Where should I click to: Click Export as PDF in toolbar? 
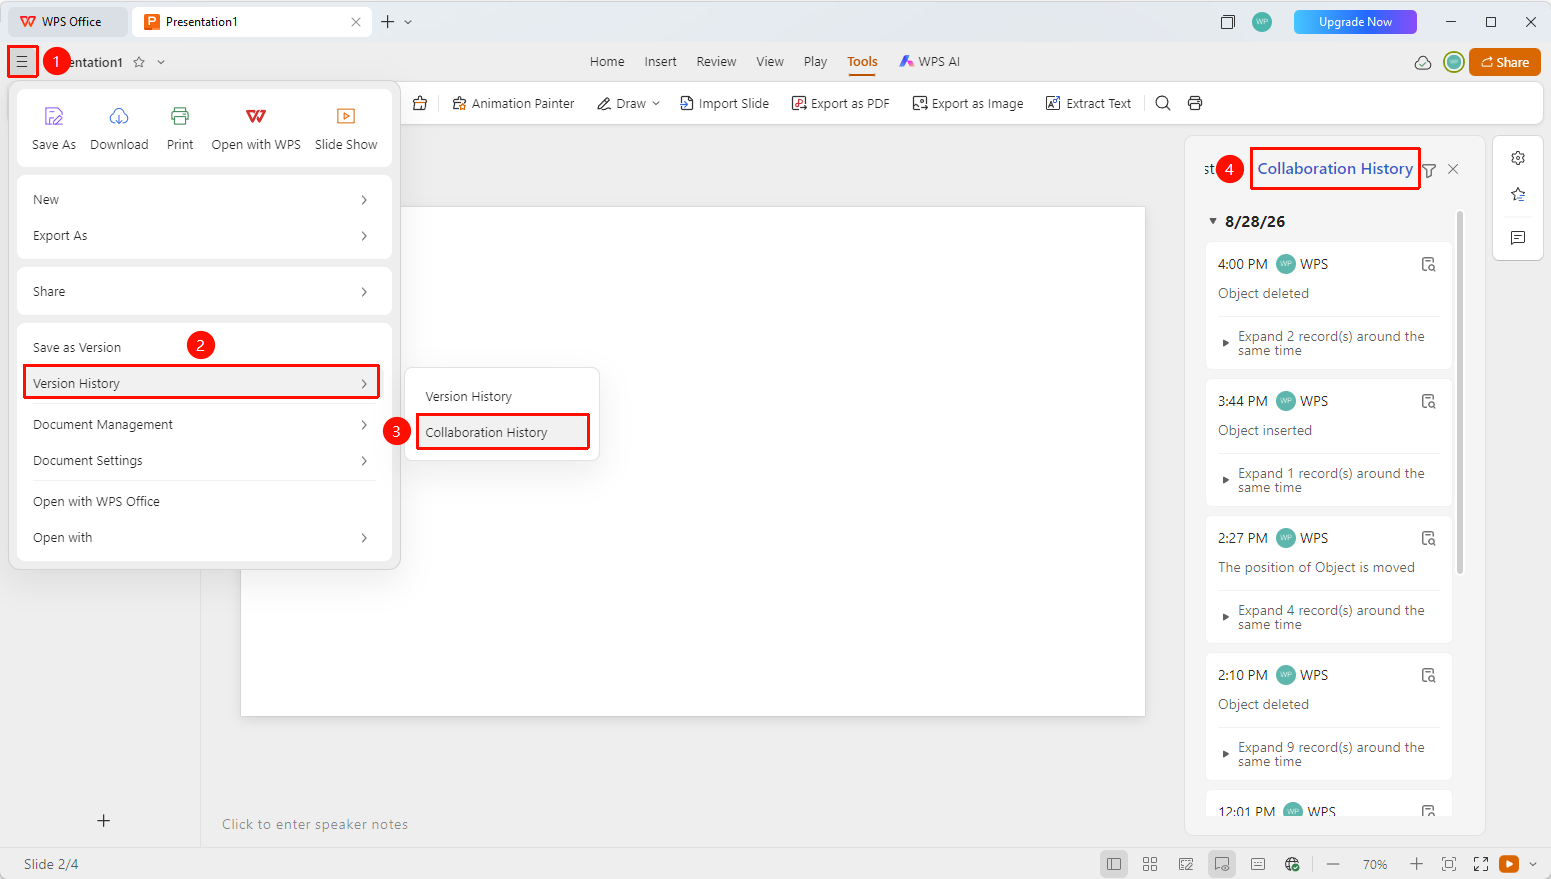click(x=840, y=103)
